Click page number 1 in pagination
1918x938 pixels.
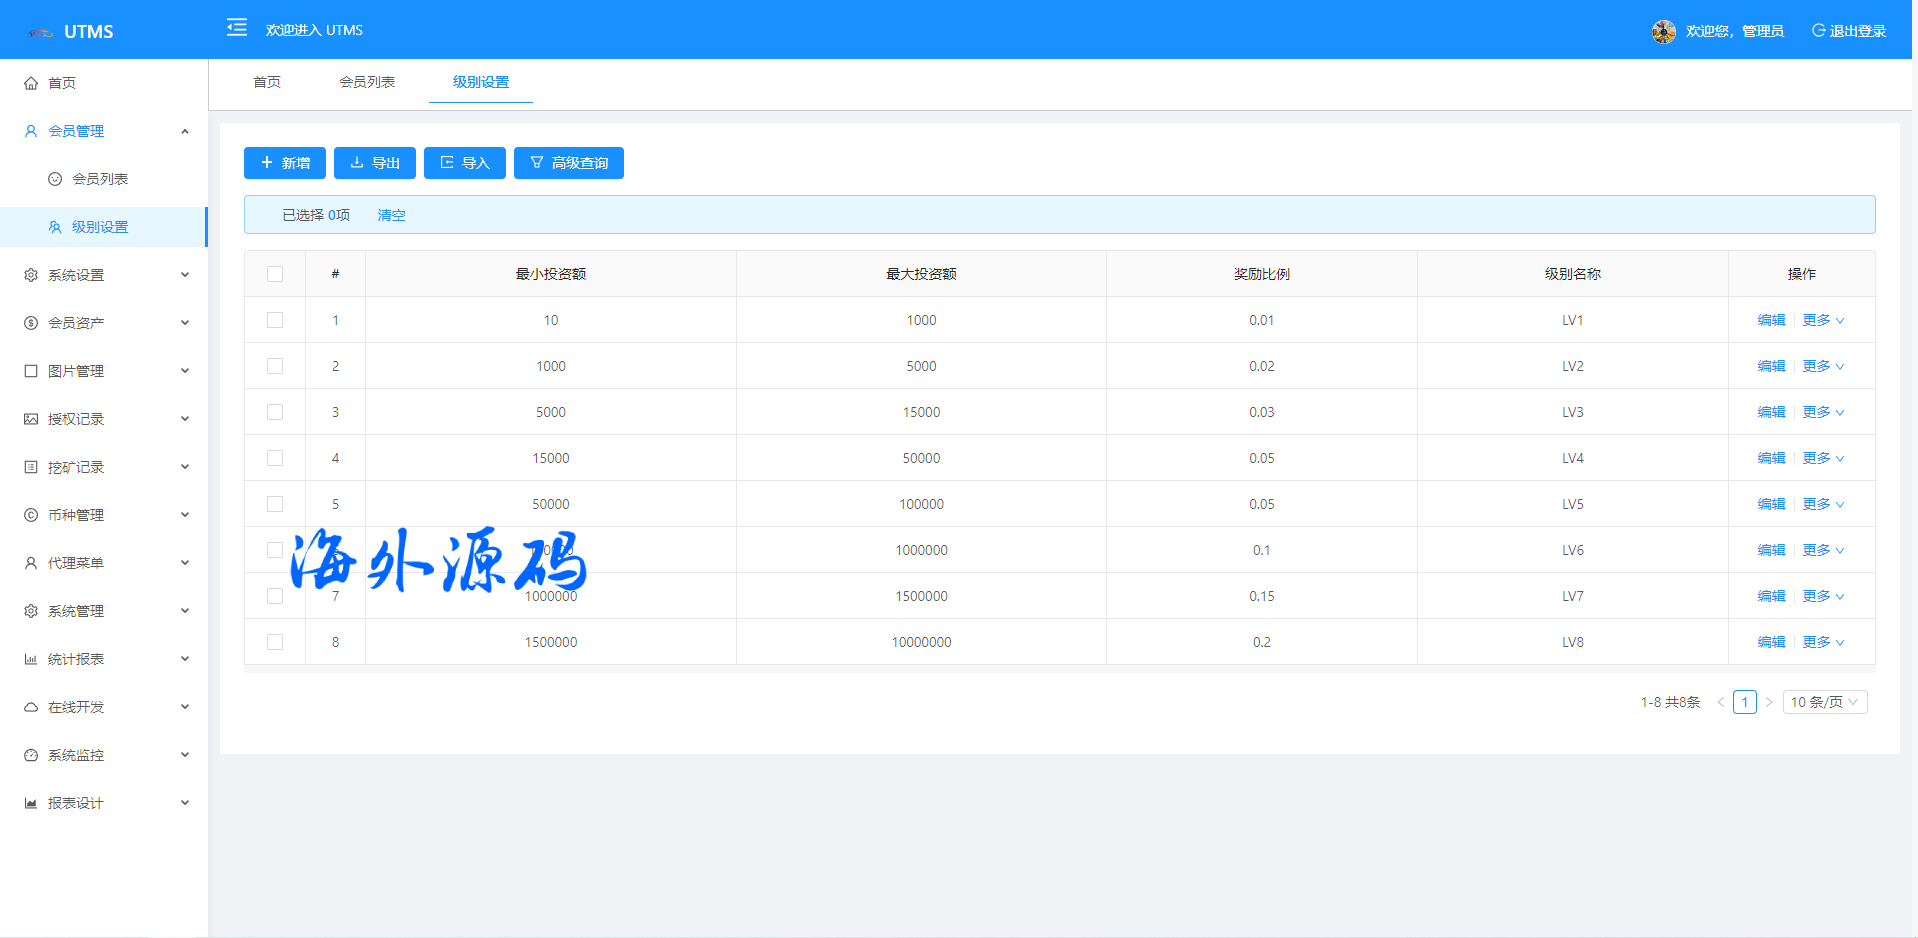pos(1744,702)
